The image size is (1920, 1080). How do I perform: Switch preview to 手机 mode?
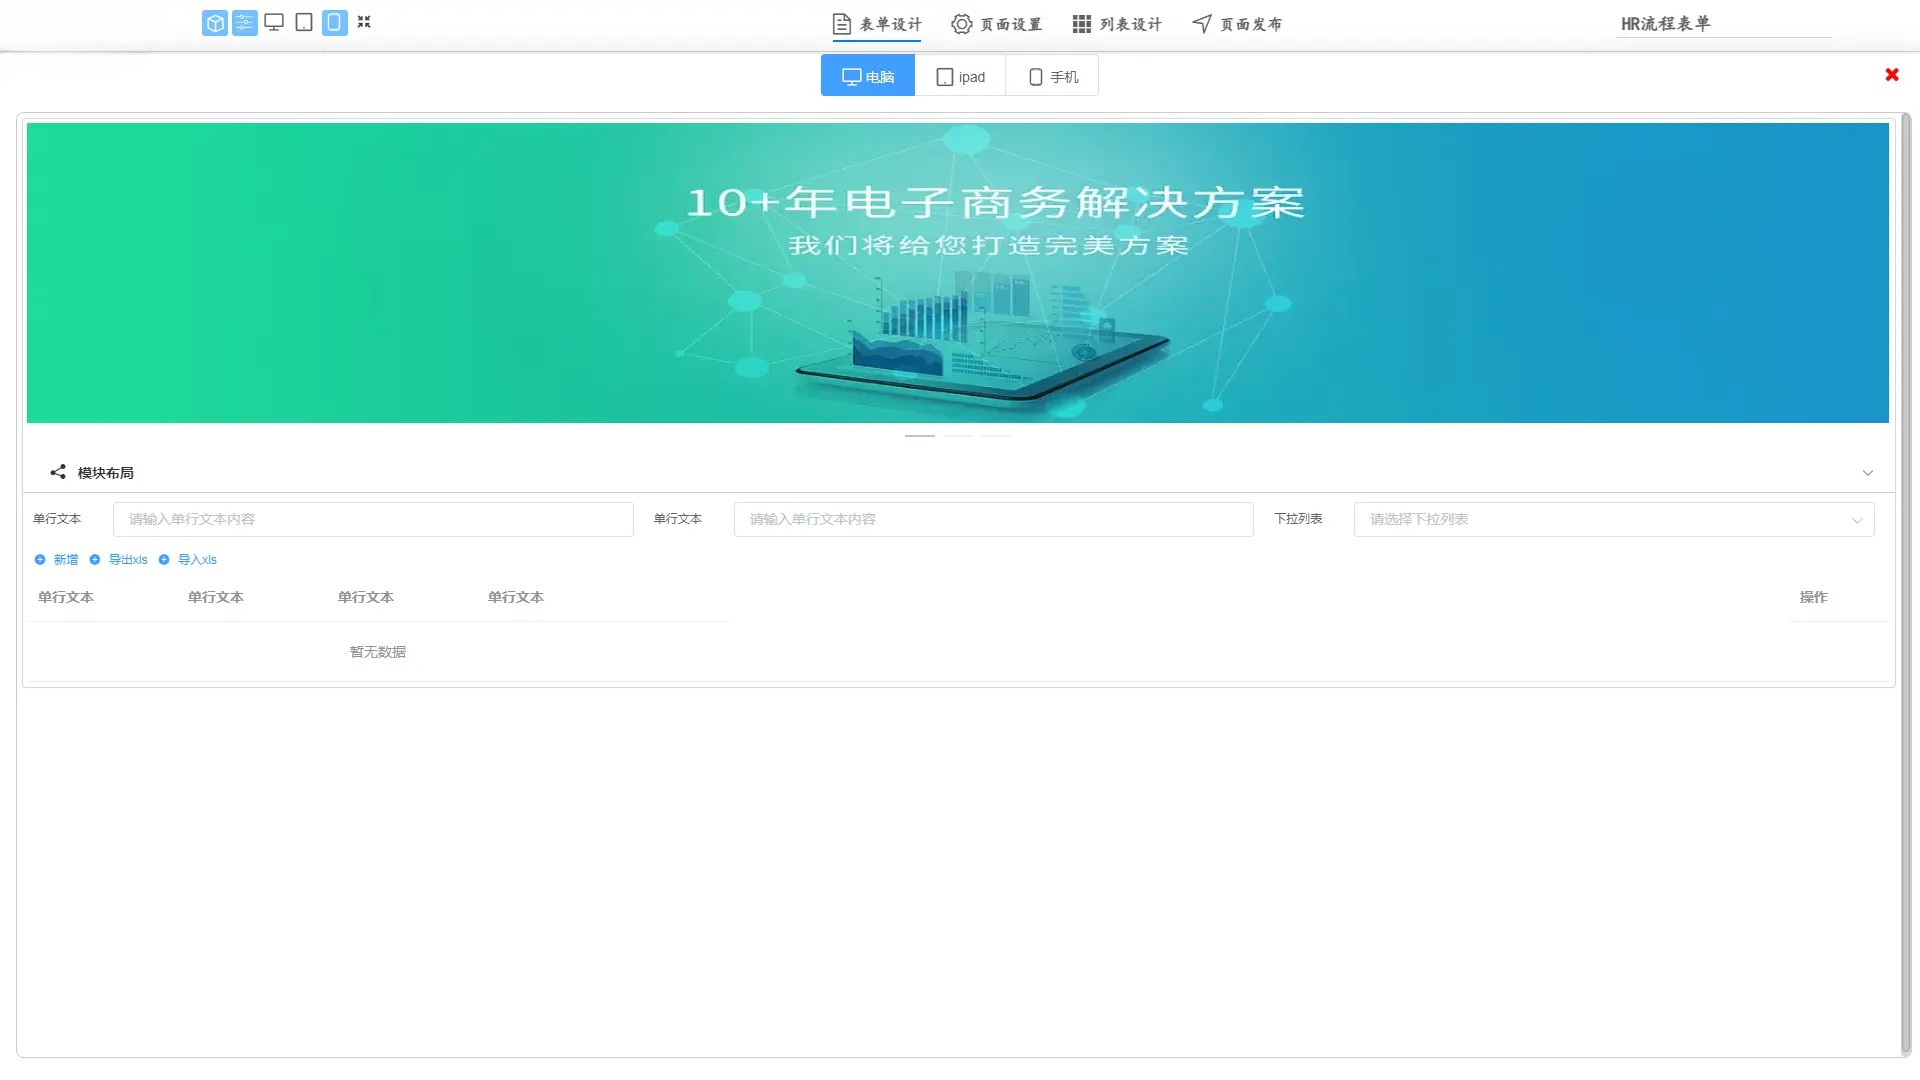[1053, 77]
